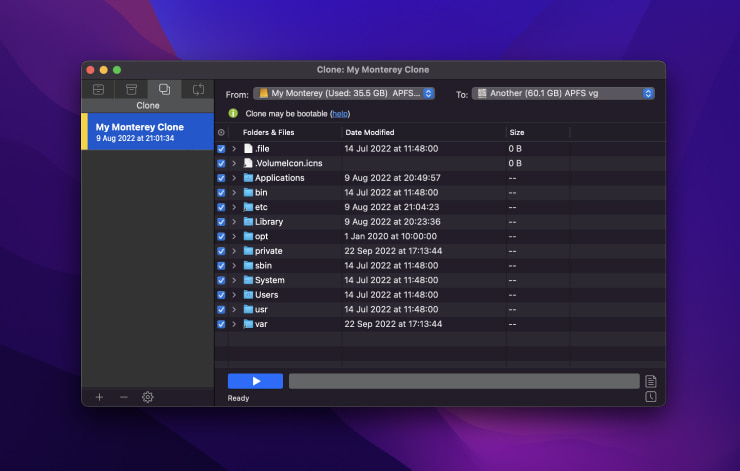Click the etc alias folder icon
This screenshot has height=471, width=740.
pos(248,207)
